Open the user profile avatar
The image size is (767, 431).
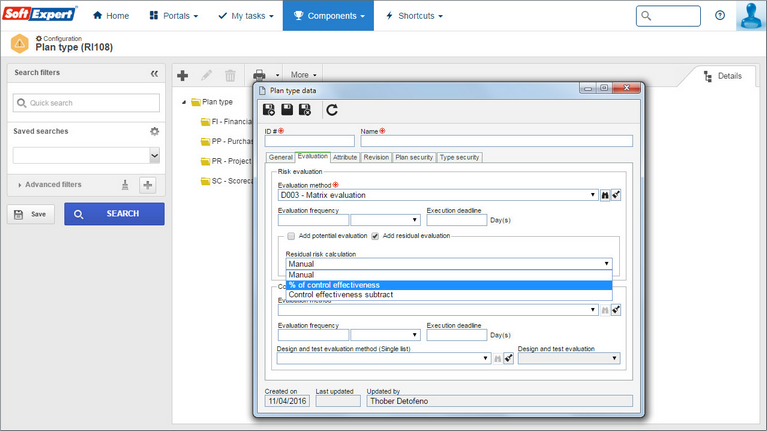(x=751, y=16)
